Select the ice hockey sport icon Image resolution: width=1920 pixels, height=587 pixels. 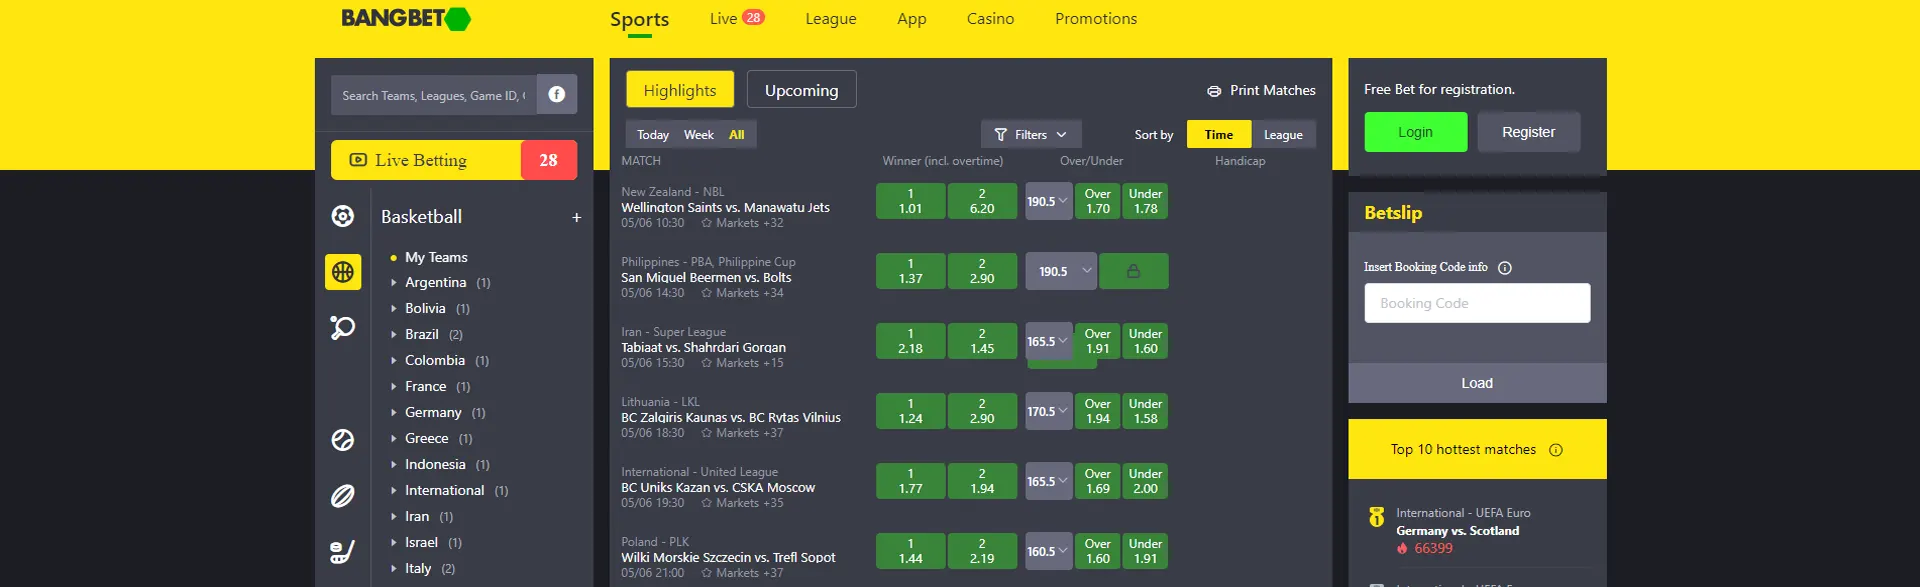pyautogui.click(x=342, y=551)
